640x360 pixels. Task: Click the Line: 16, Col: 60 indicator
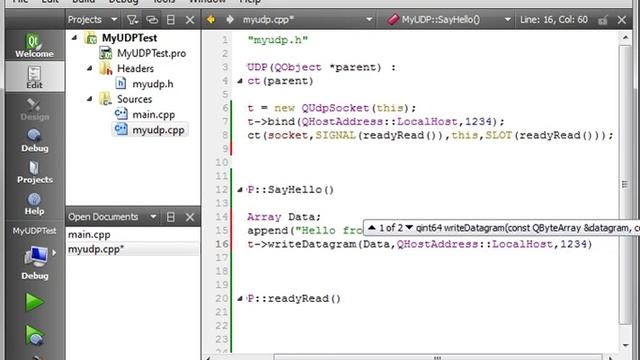(554, 20)
